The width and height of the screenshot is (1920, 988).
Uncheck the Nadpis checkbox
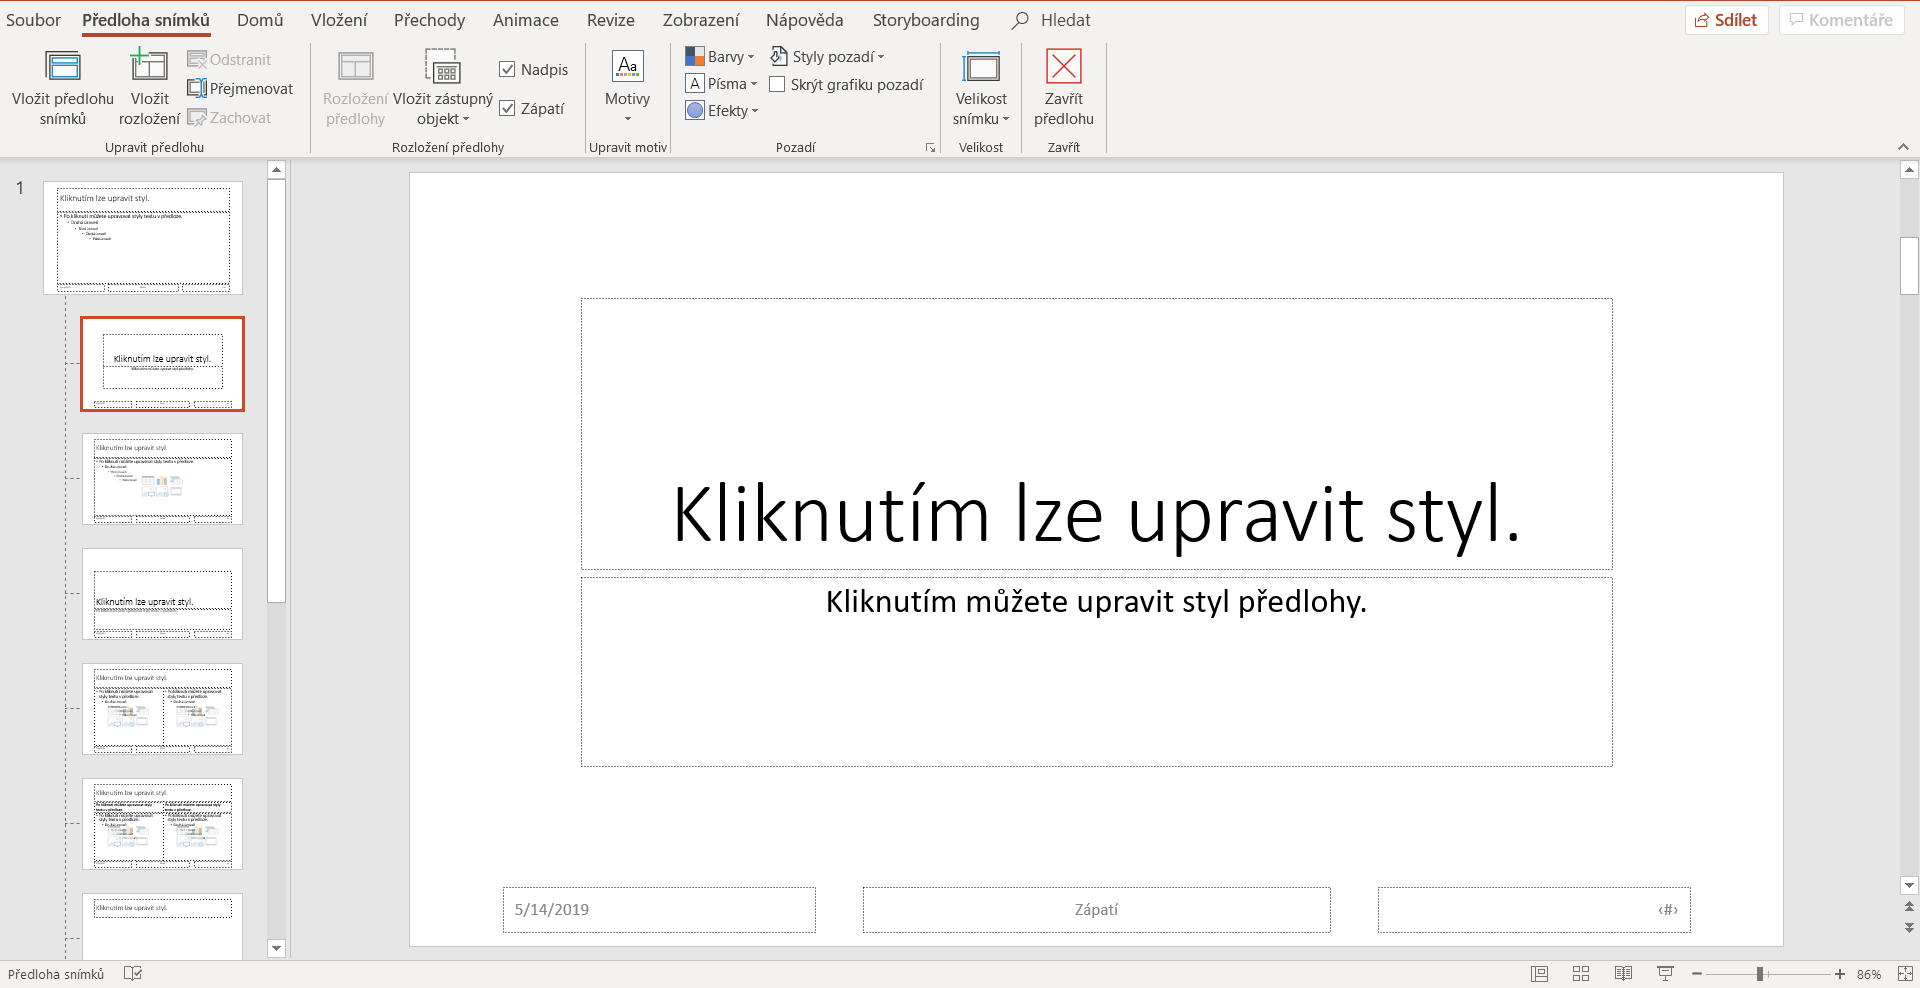507,69
